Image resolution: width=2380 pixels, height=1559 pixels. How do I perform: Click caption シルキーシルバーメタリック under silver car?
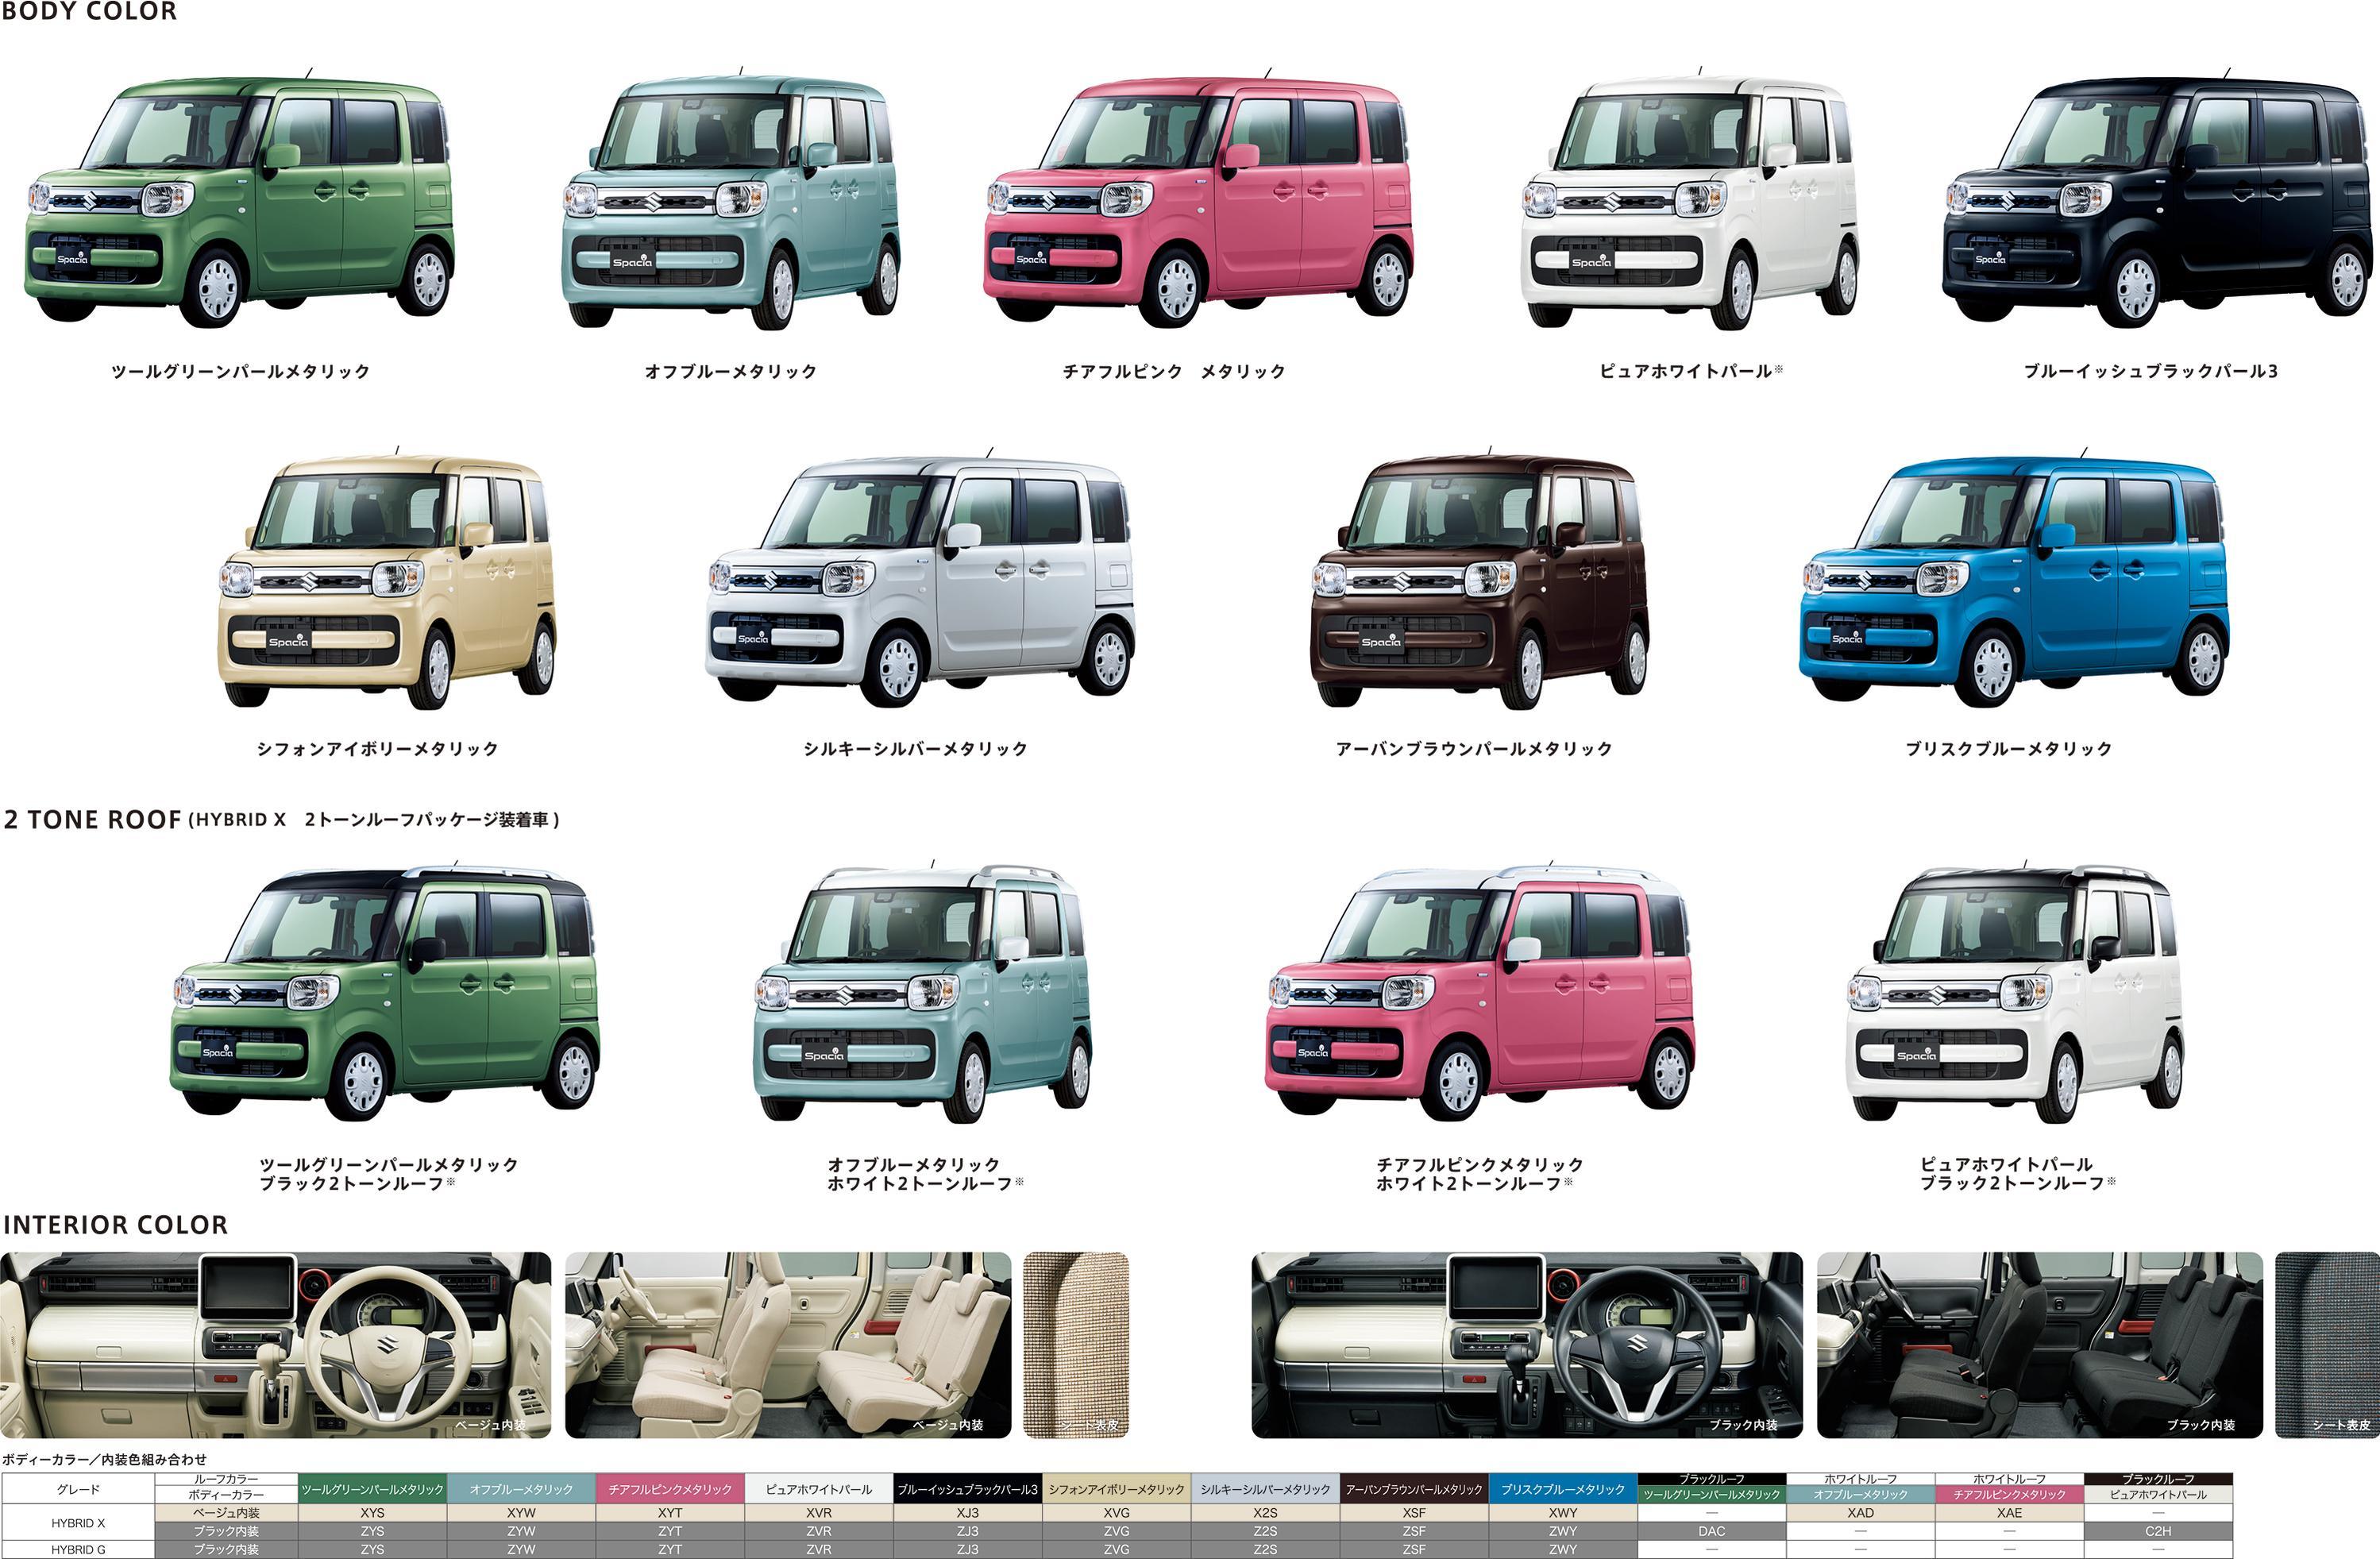click(915, 748)
